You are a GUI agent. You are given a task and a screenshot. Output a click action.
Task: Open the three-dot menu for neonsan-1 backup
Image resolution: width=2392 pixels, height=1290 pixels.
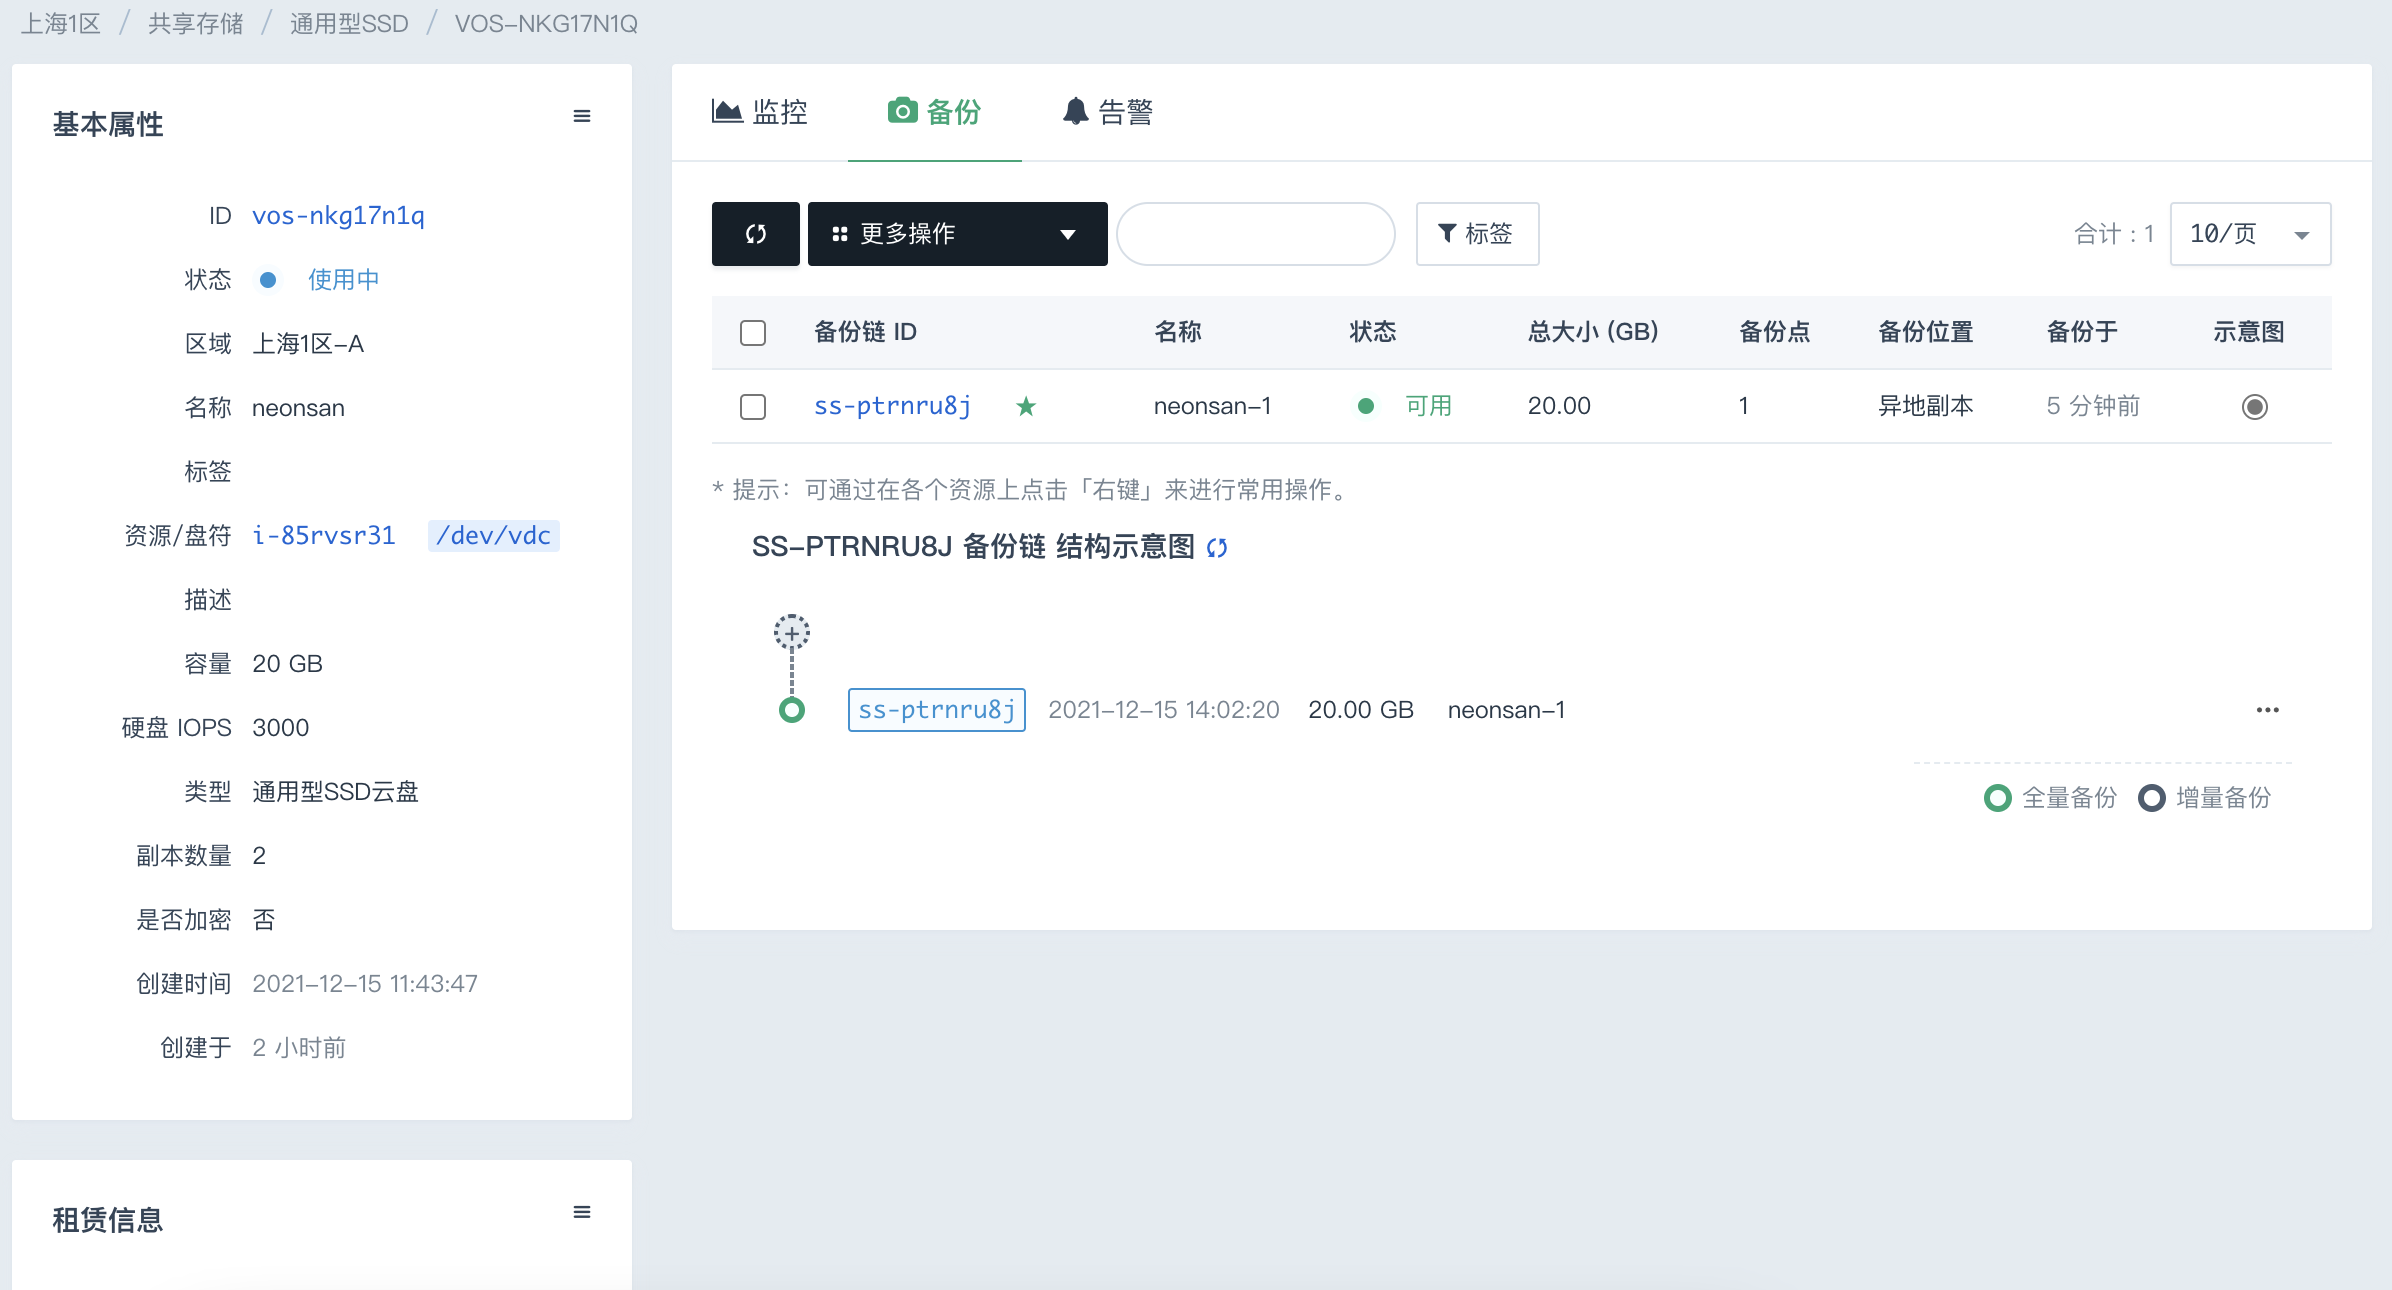pyautogui.click(x=2267, y=710)
